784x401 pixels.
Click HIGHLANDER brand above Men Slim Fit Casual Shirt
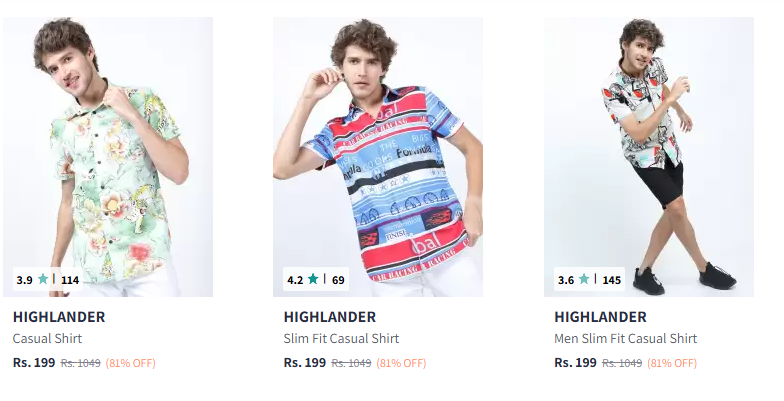coord(600,317)
